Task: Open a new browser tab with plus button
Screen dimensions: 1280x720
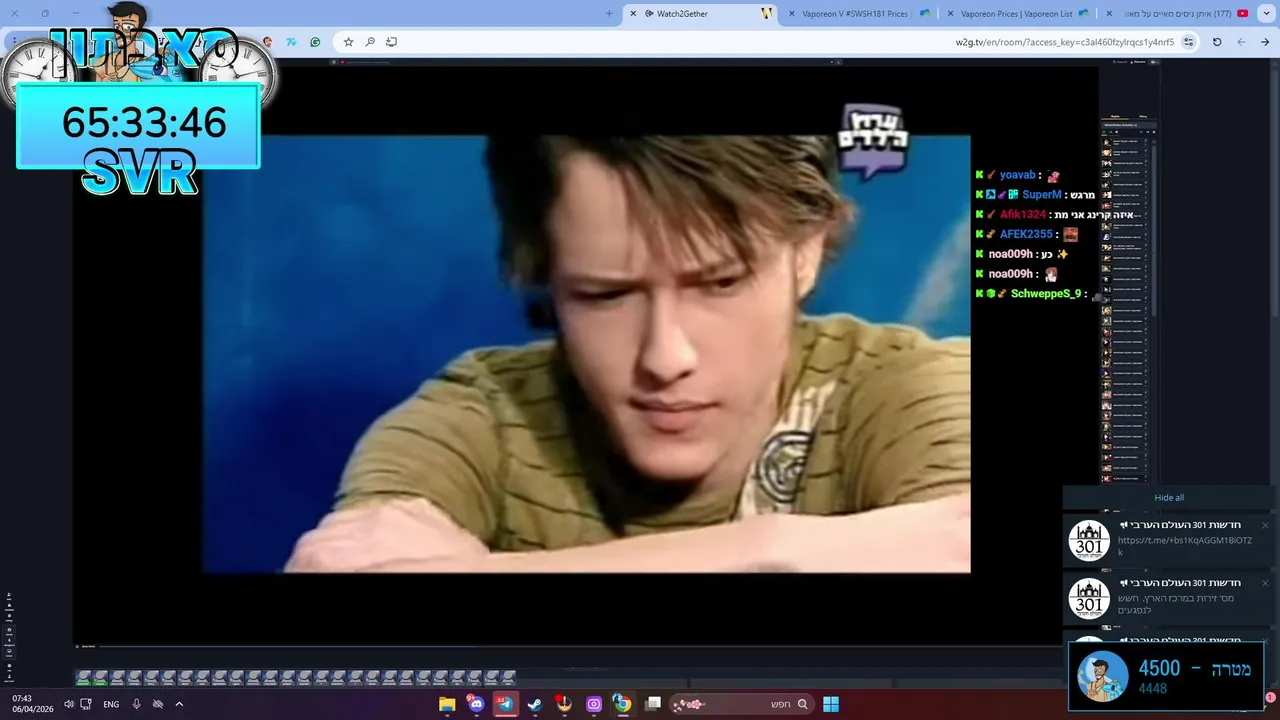Action: (x=609, y=14)
